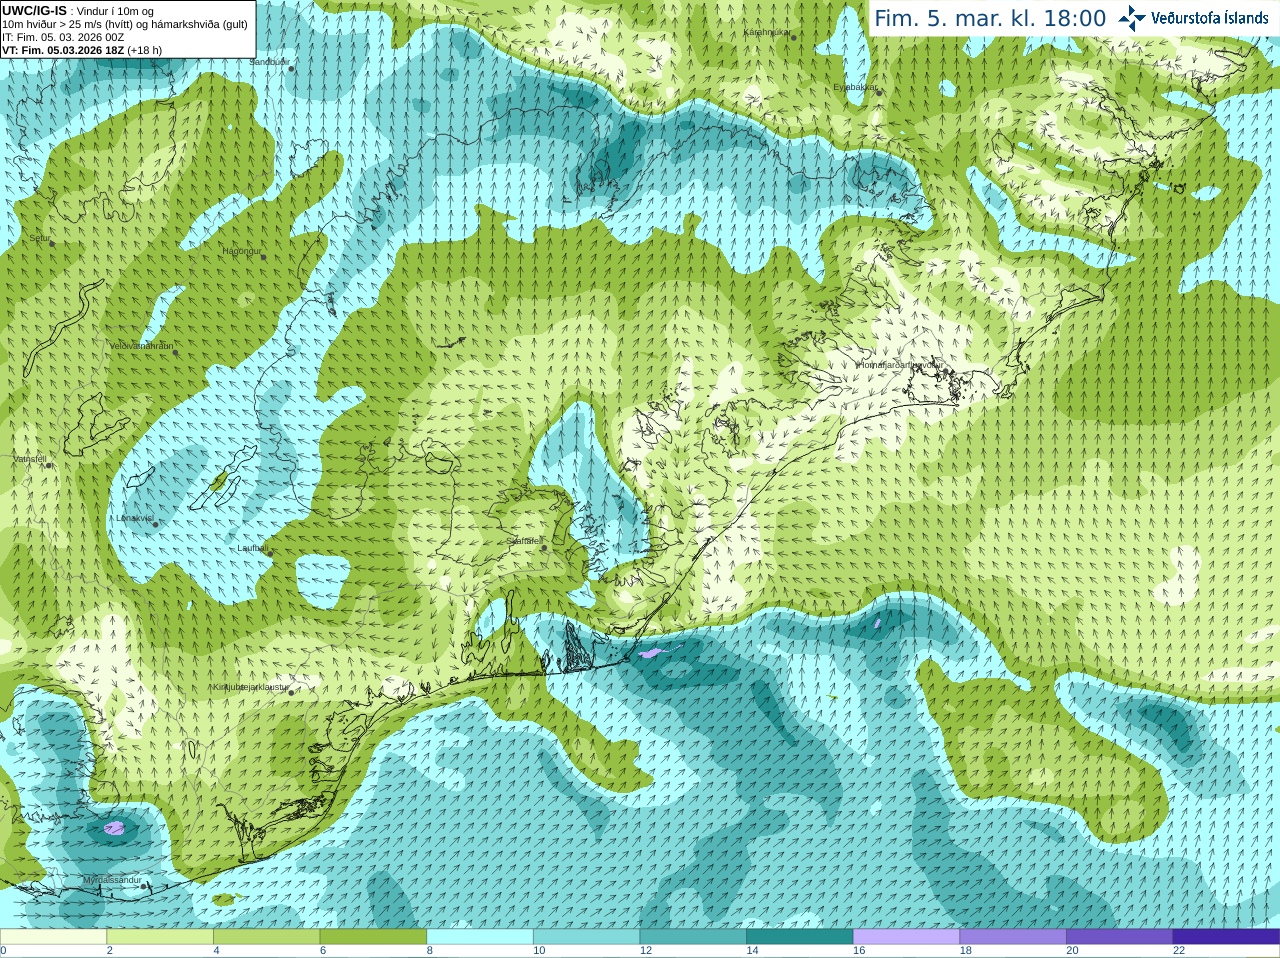Click the Hornafjarðarflugvöllur station label
Image resolution: width=1280 pixels, height=958 pixels.
coord(900,365)
